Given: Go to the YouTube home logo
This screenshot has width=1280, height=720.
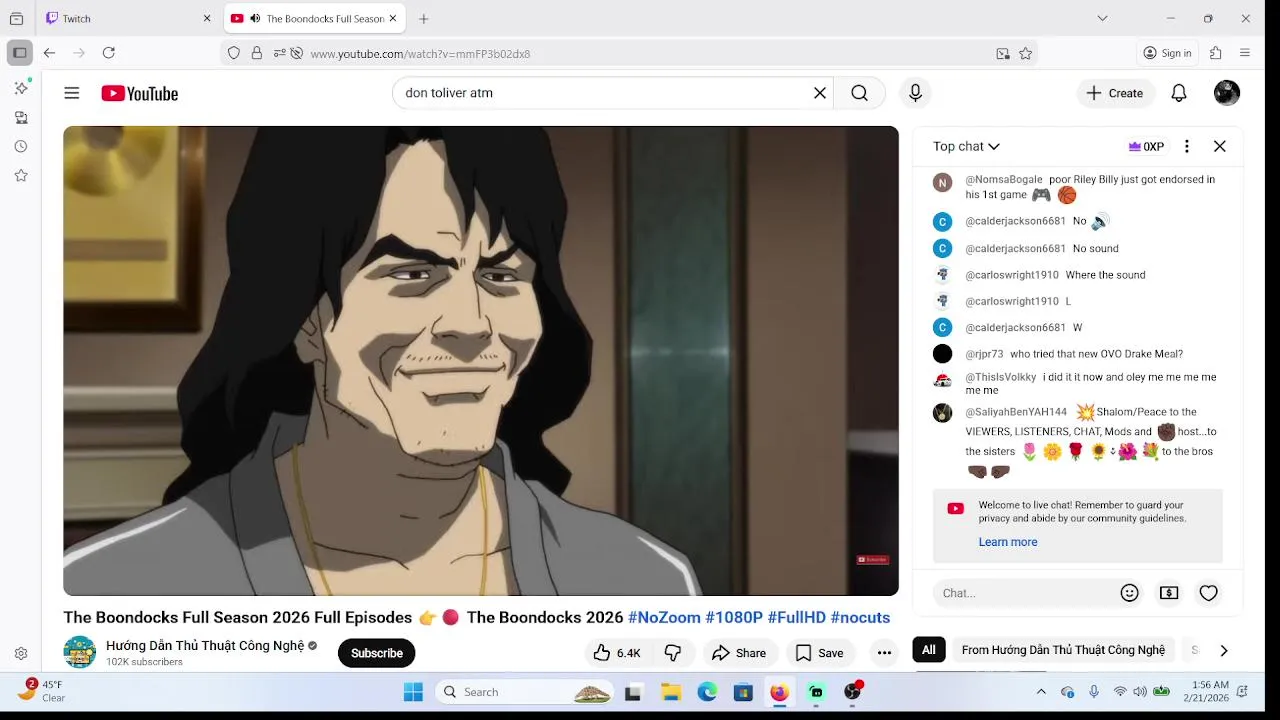Looking at the screenshot, I should pos(139,93).
